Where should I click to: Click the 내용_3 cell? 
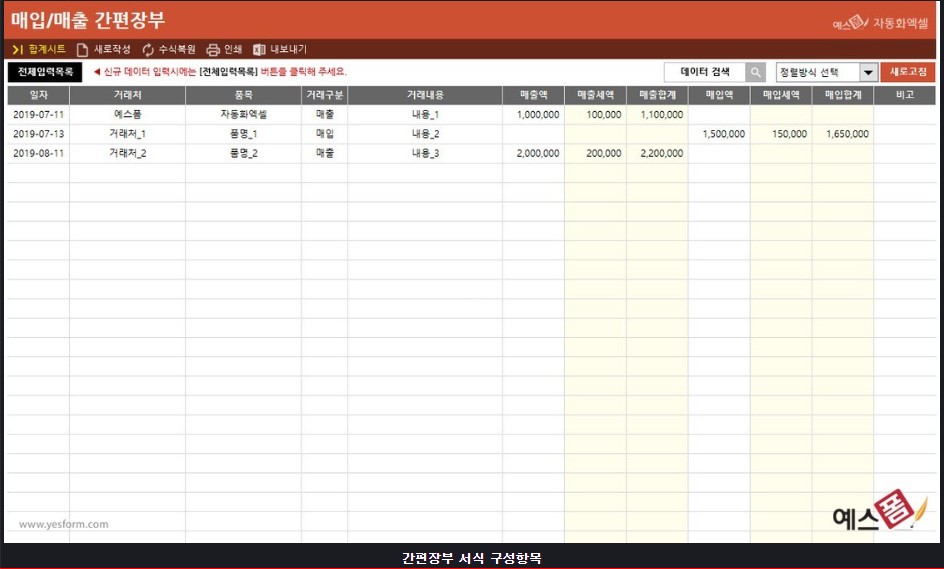(425, 153)
